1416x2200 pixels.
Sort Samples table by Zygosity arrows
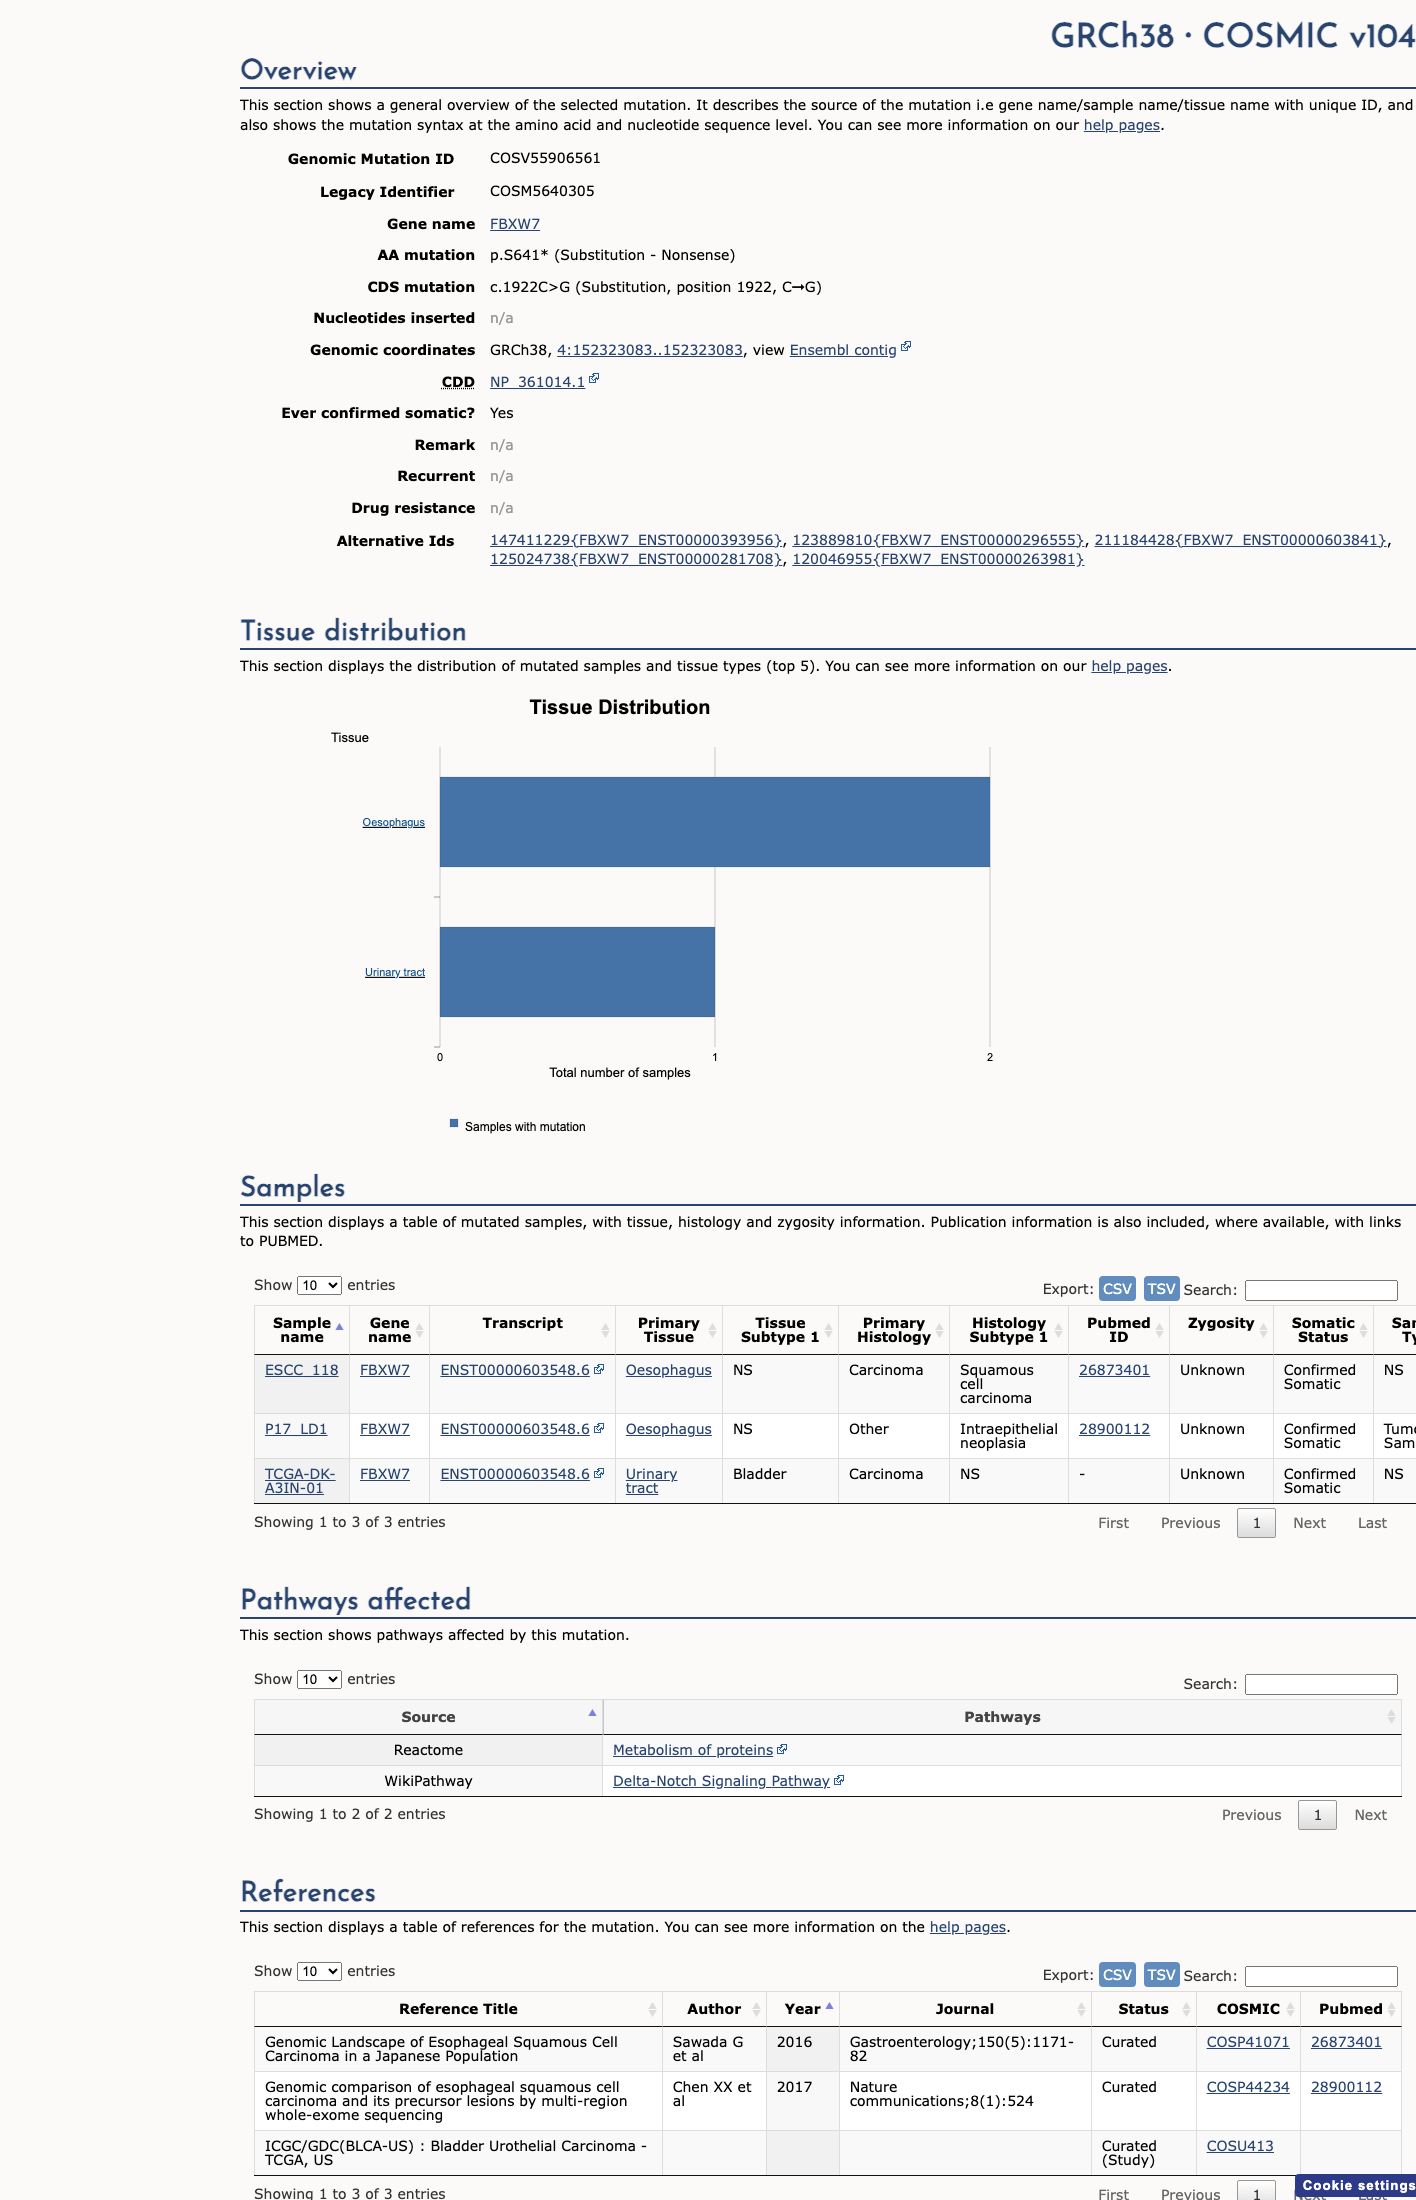point(1263,1330)
